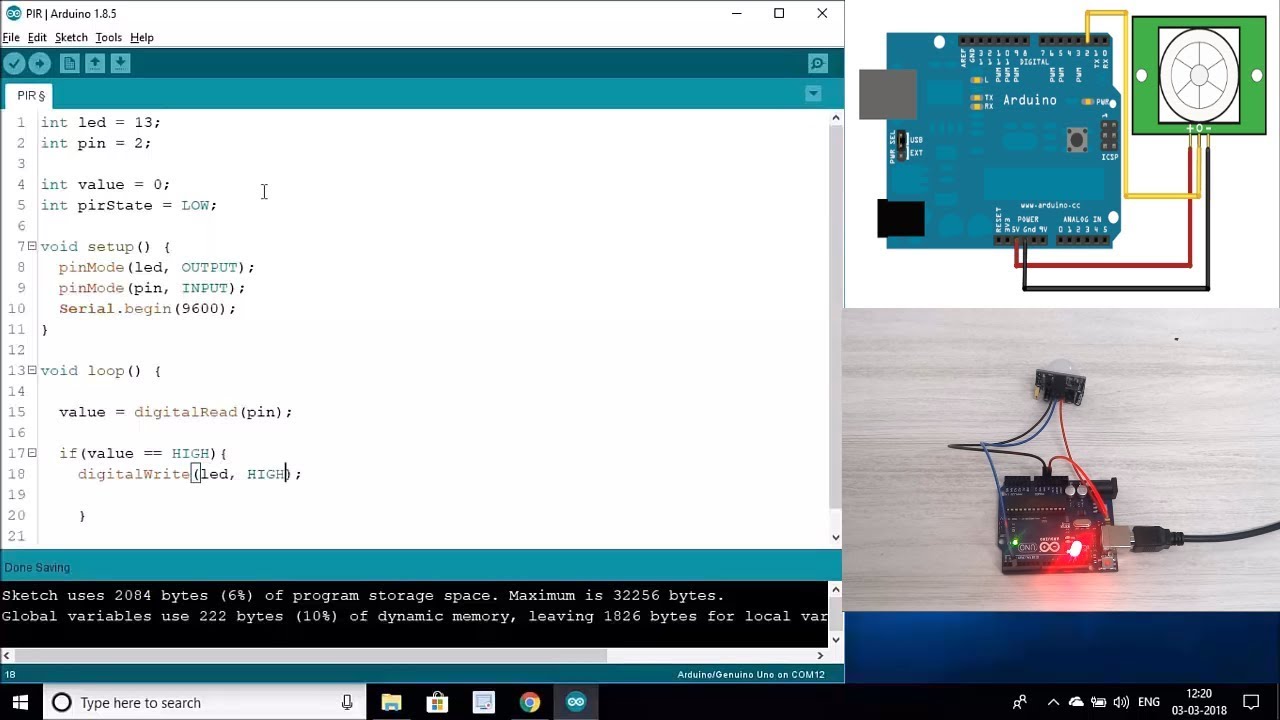Collapse the if block fold marker on line 17

pyautogui.click(x=32, y=453)
